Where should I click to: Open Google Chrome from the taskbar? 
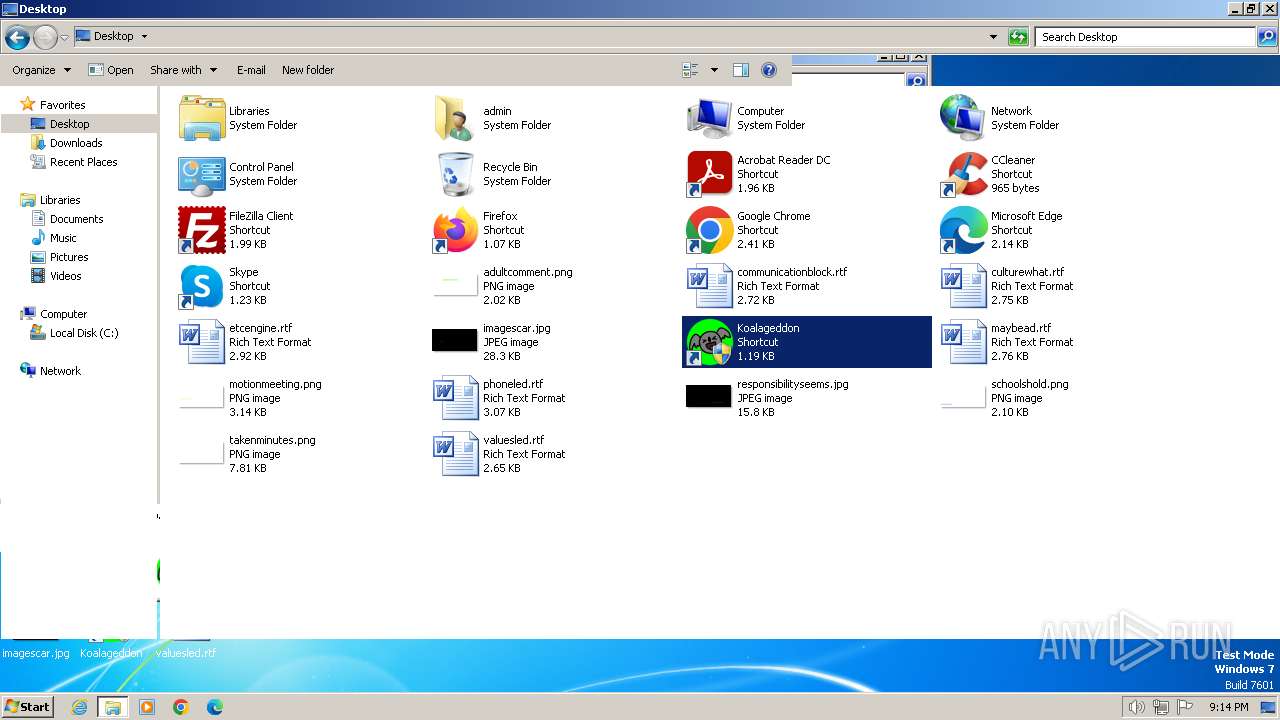181,707
